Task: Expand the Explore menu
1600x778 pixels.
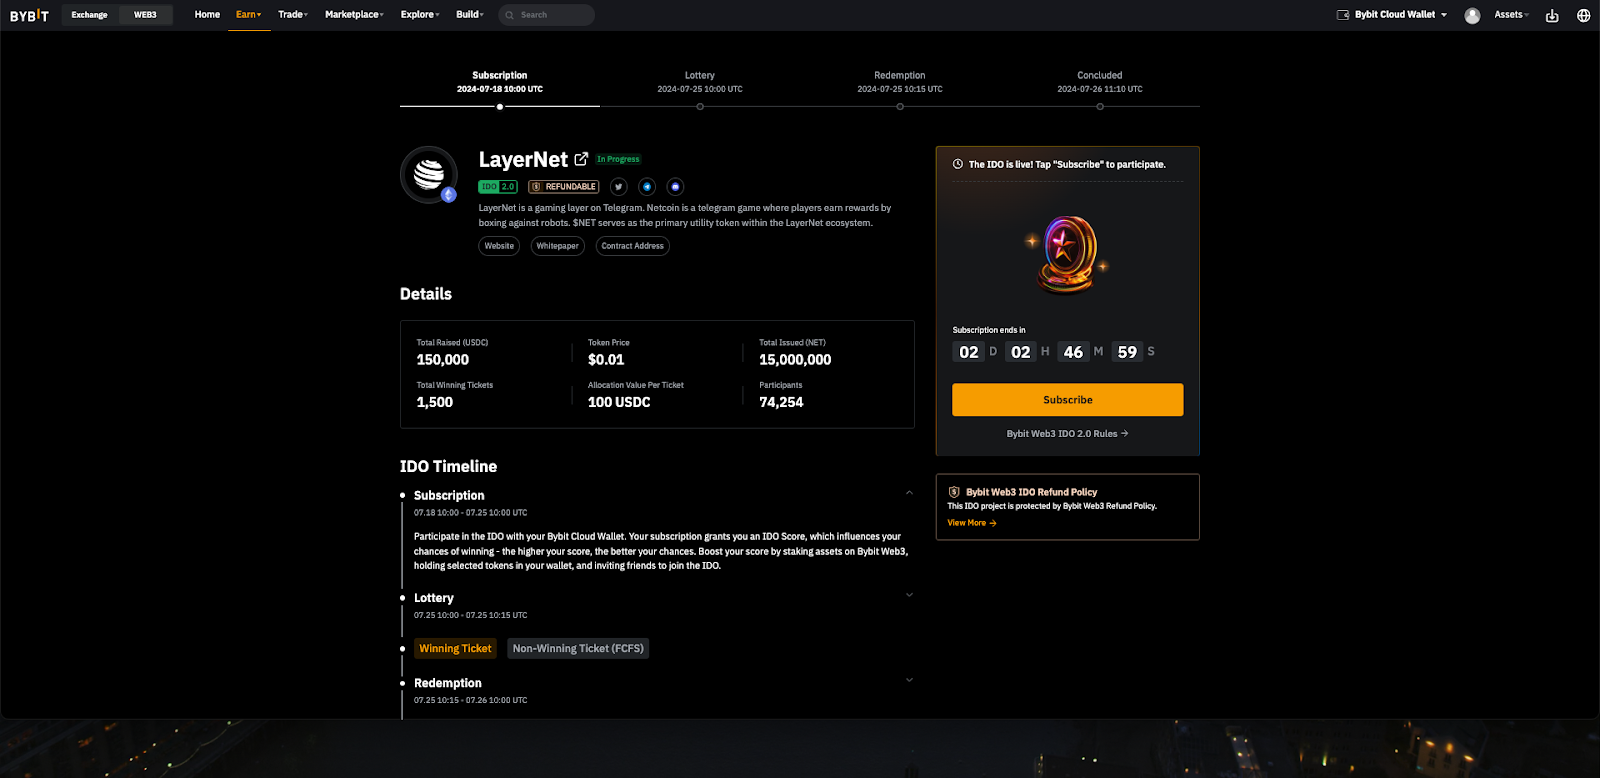Action: tap(420, 15)
